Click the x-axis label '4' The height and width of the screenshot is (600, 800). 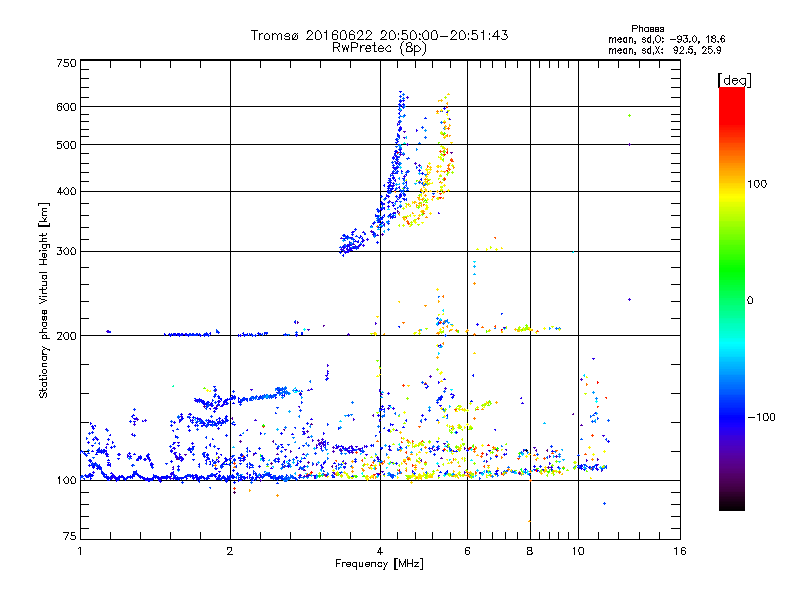[x=380, y=551]
